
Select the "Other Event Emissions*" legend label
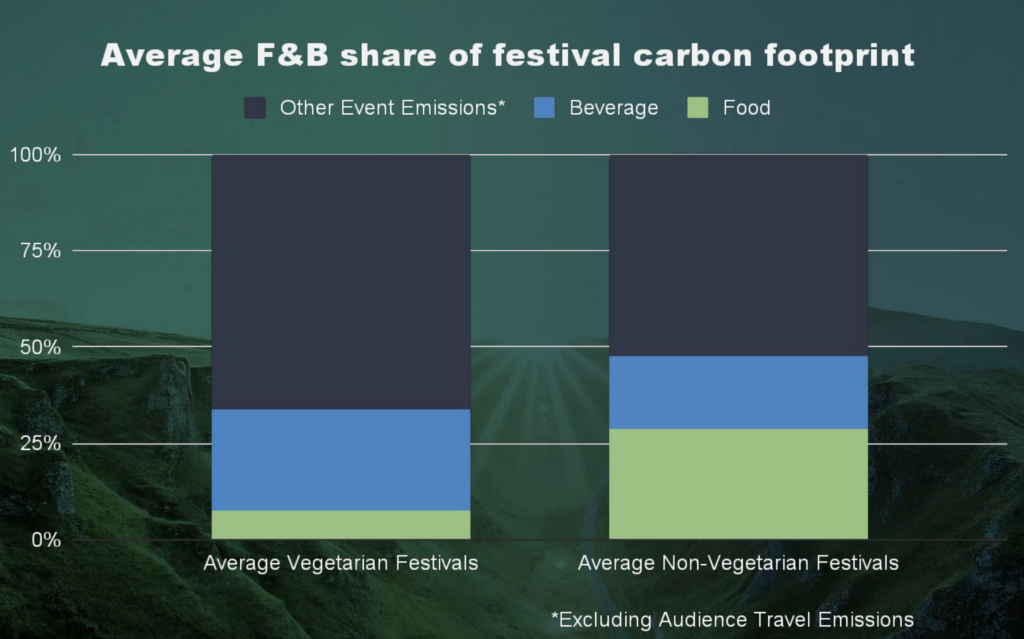click(392, 108)
